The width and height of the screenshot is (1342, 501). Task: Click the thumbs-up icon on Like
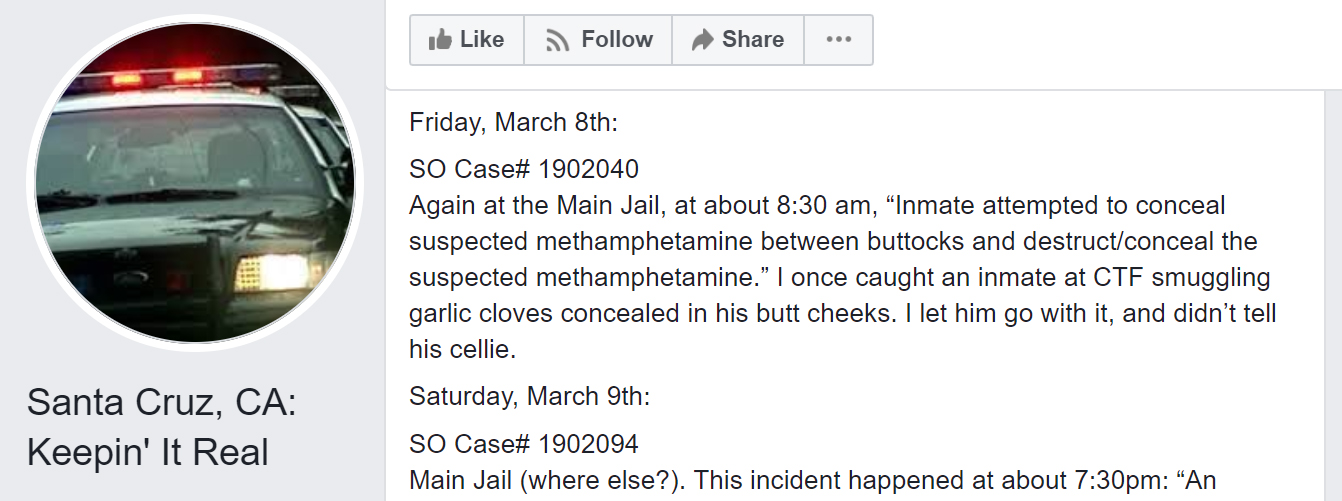pos(440,40)
